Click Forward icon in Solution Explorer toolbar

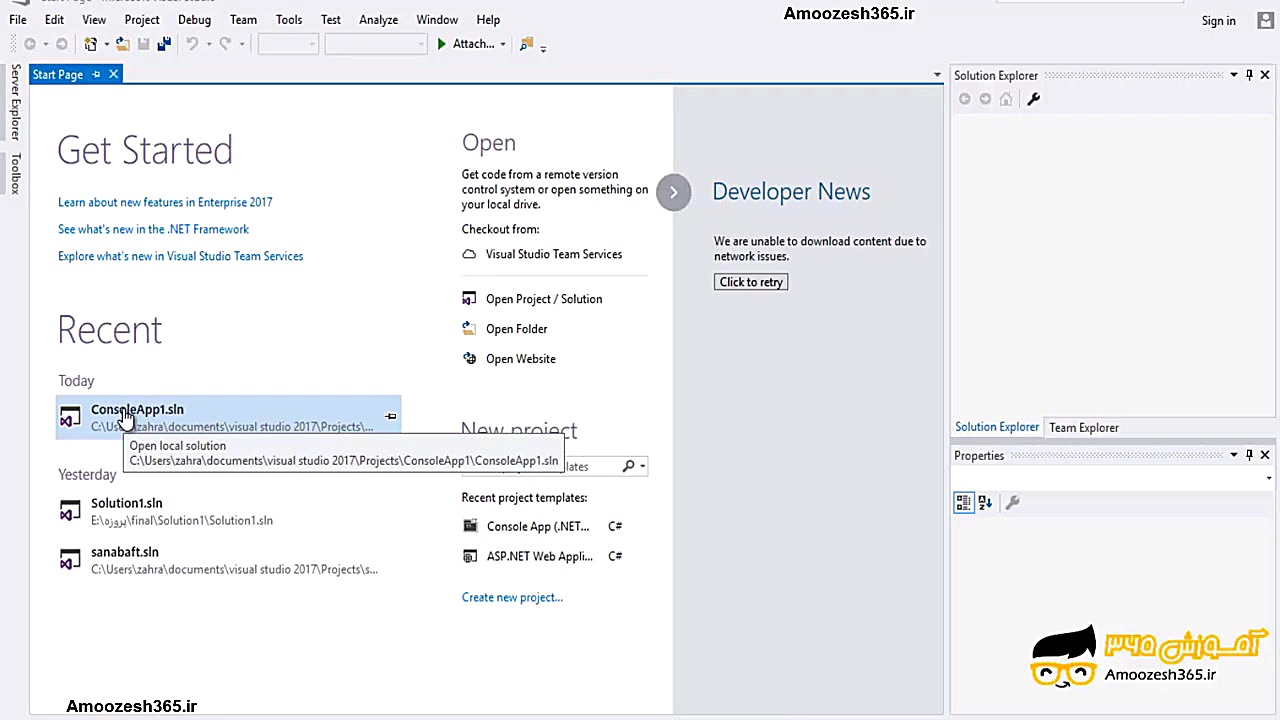point(985,99)
